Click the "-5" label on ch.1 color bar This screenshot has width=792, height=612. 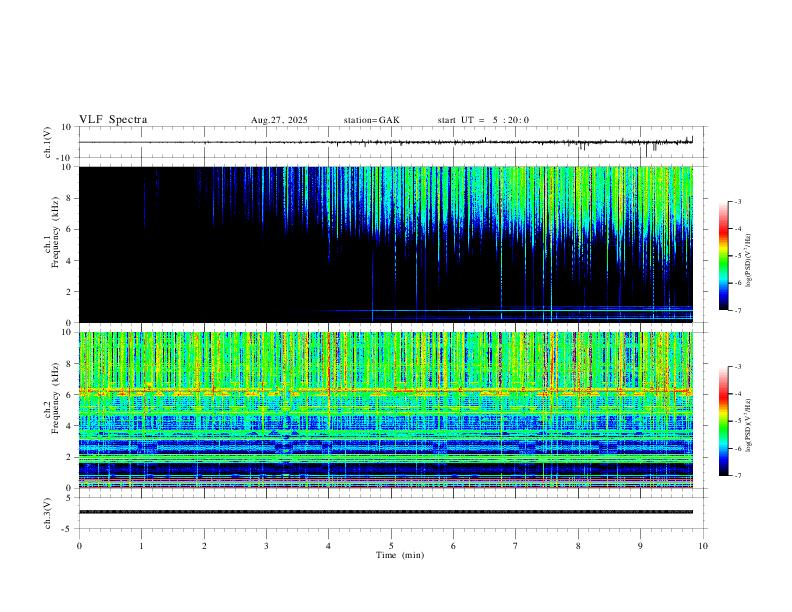pyautogui.click(x=737, y=256)
